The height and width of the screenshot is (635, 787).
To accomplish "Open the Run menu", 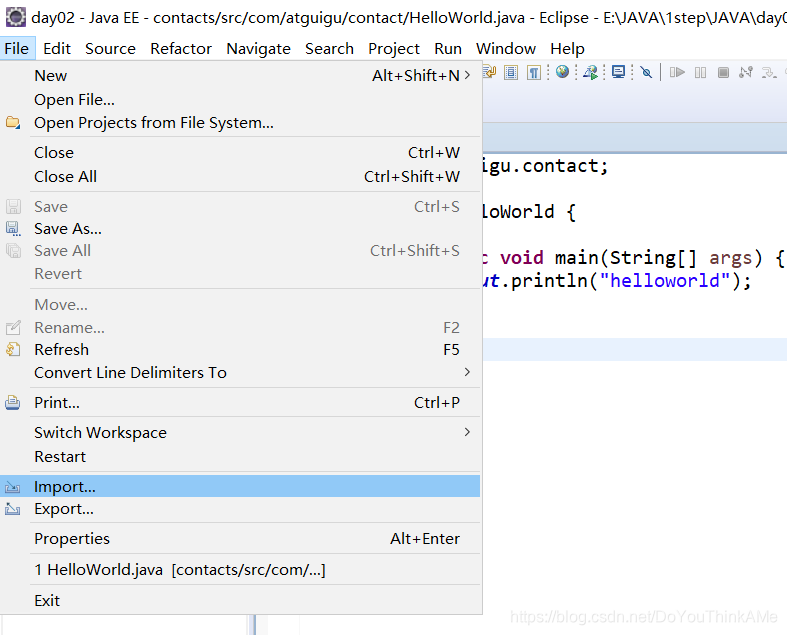I will pyautogui.click(x=448, y=49).
